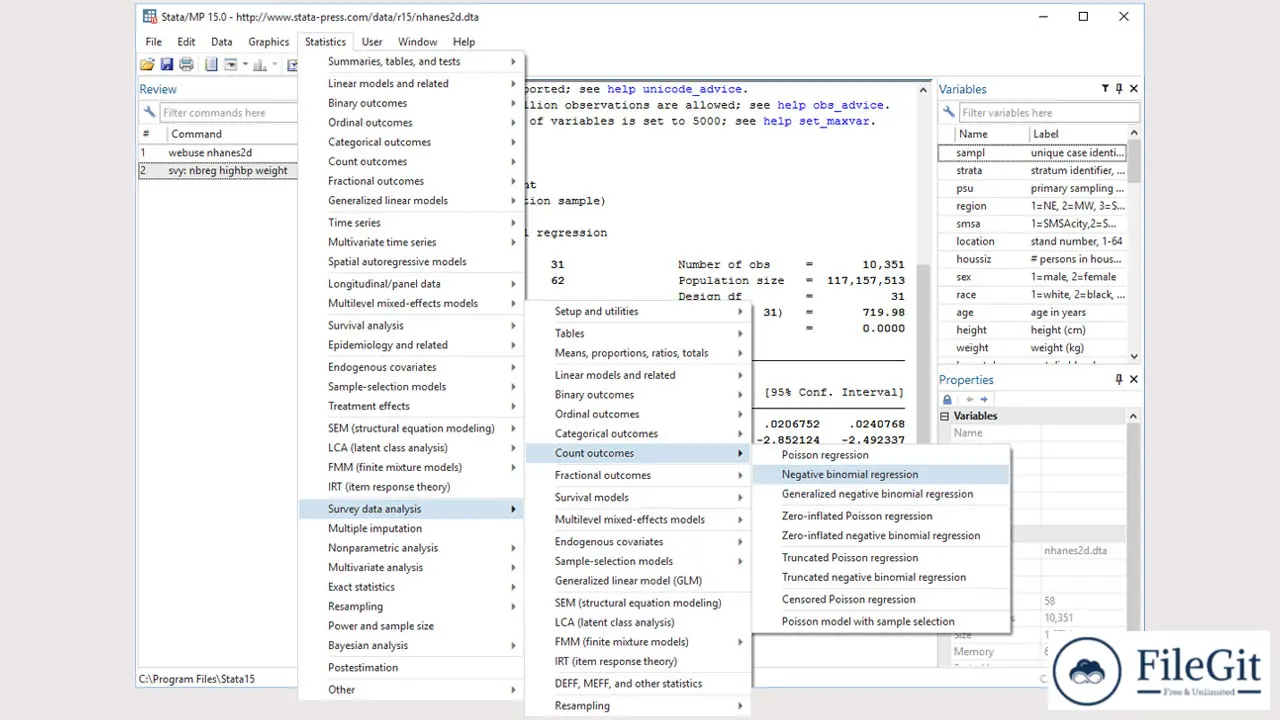Open the Window menu
This screenshot has width=1280, height=720.
coord(417,42)
